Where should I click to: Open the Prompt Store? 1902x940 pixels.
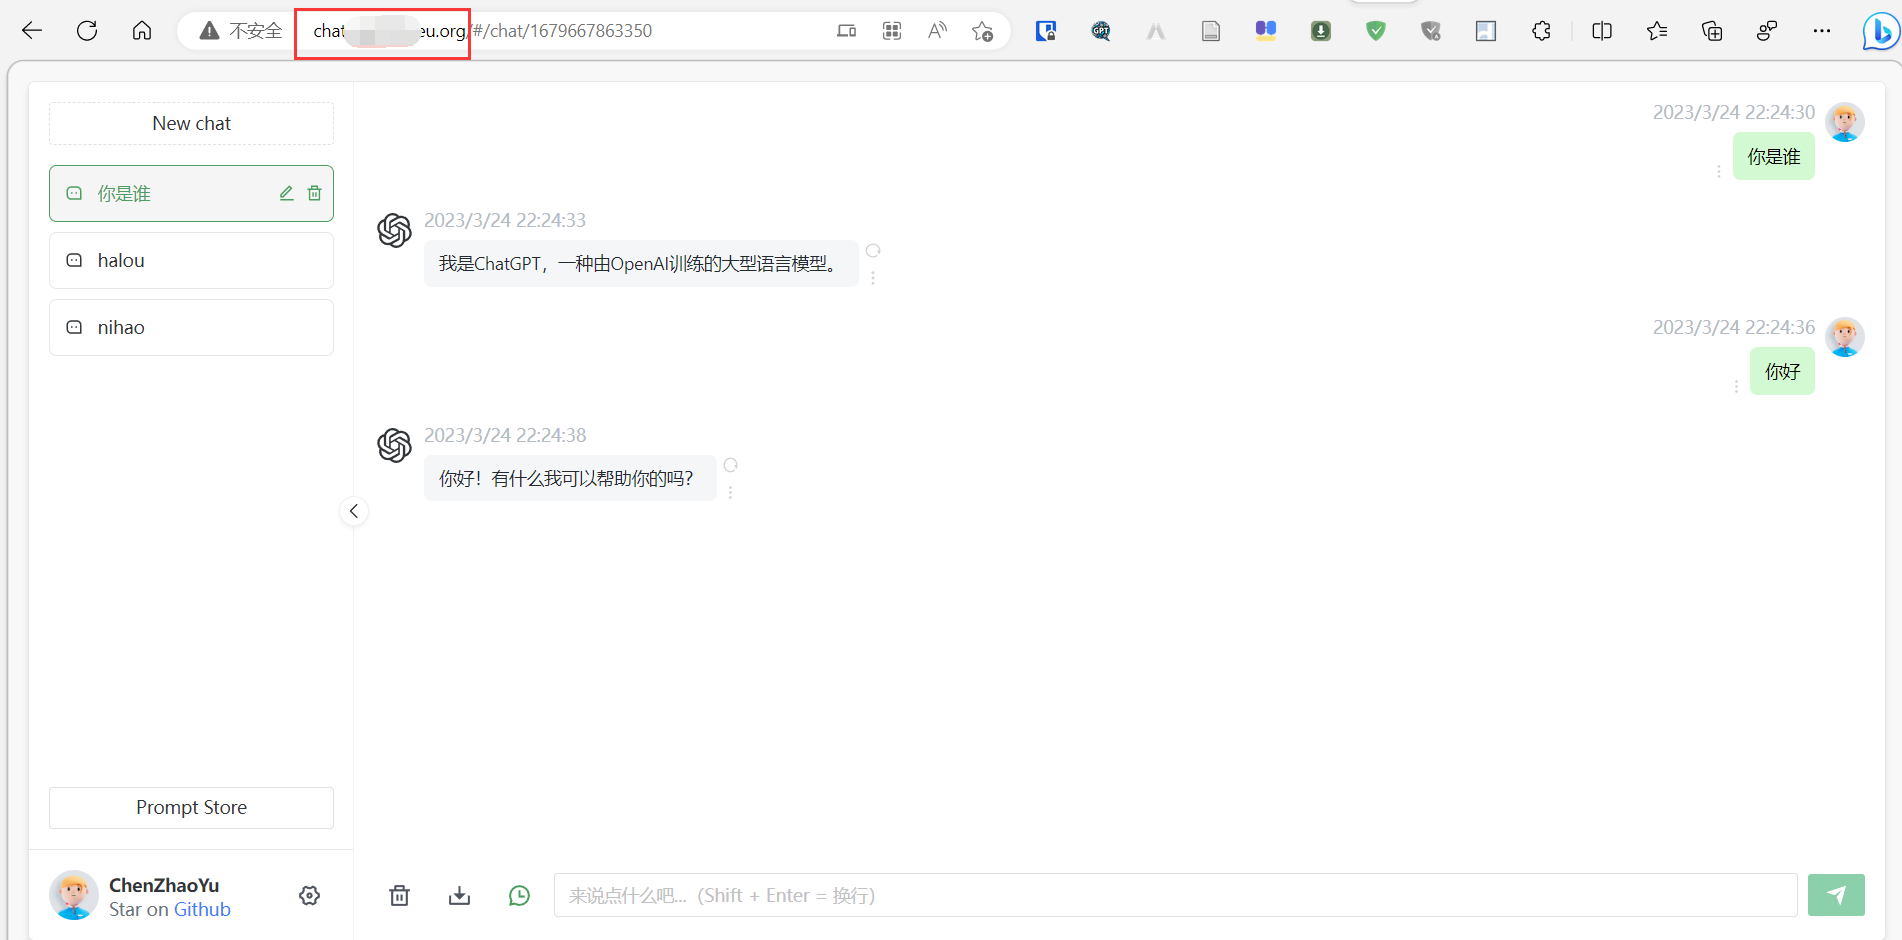191,808
